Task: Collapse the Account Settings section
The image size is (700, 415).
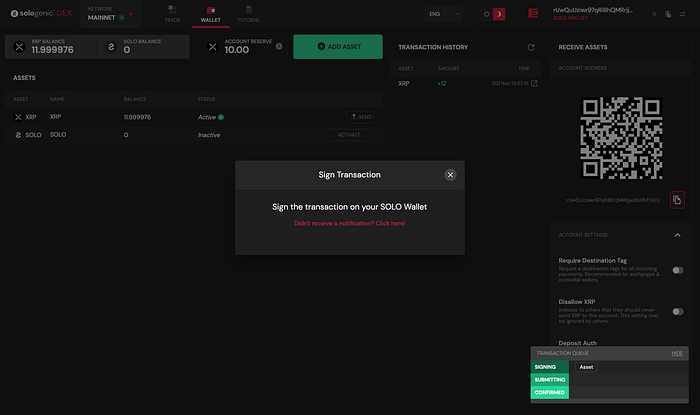Action: [x=677, y=235]
